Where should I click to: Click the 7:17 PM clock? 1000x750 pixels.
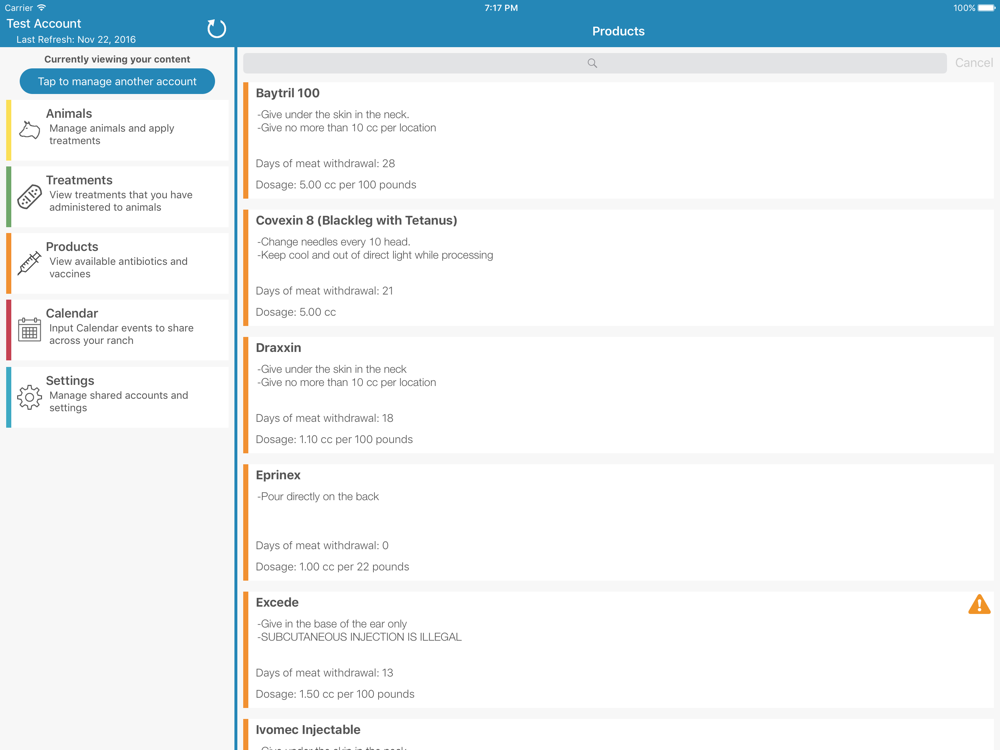tap(501, 8)
